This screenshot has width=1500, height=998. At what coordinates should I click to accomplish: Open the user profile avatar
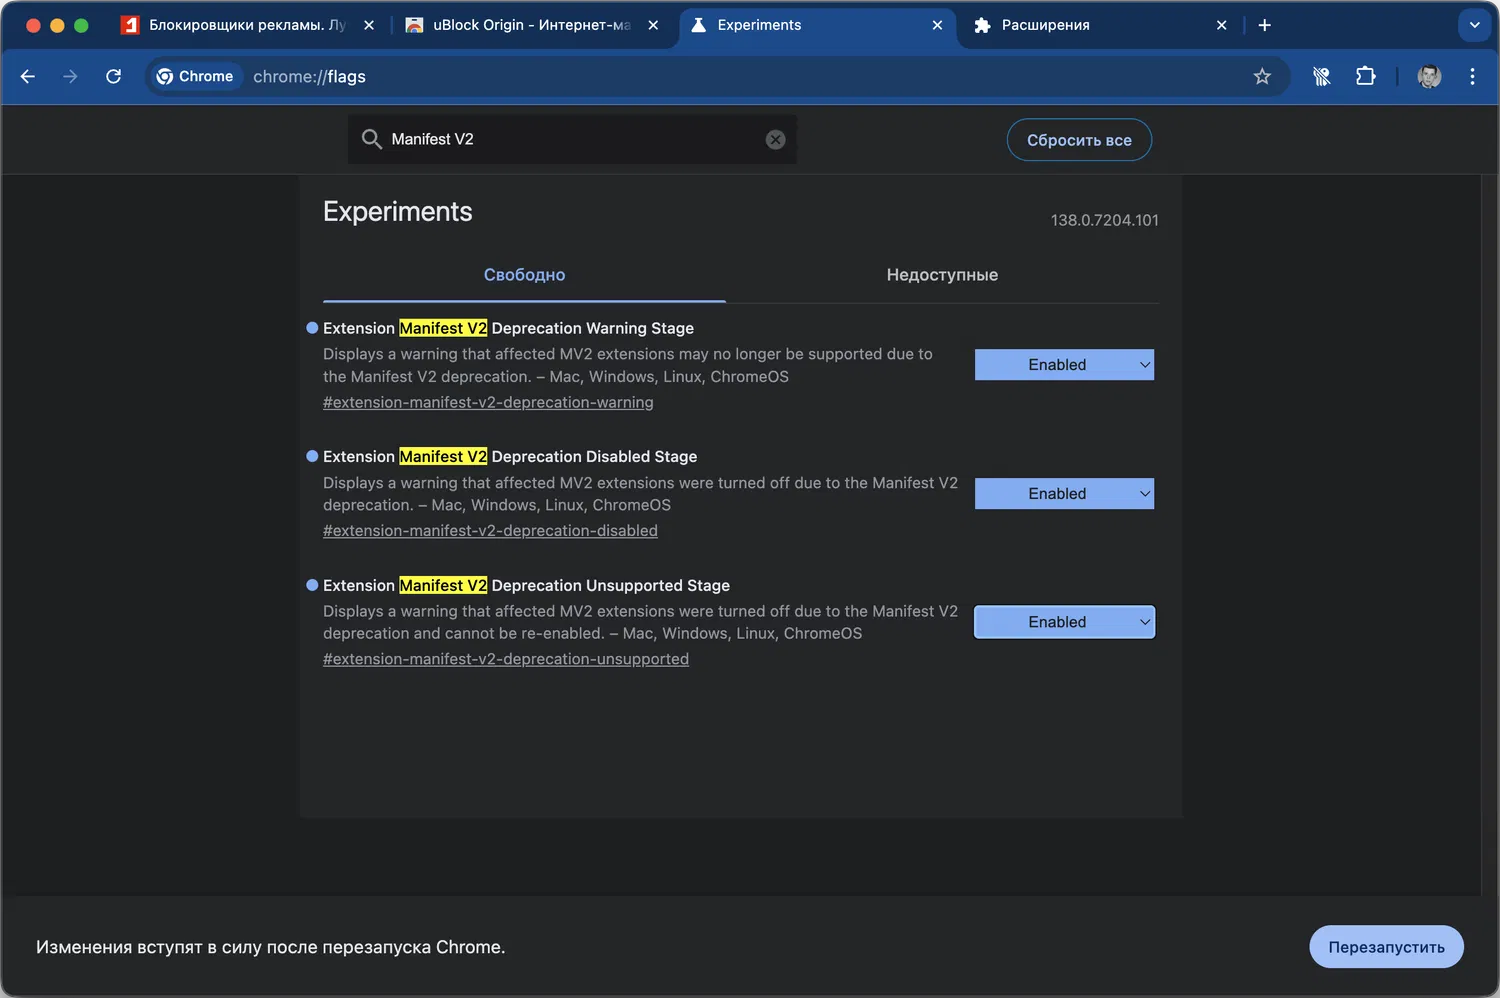coord(1429,77)
